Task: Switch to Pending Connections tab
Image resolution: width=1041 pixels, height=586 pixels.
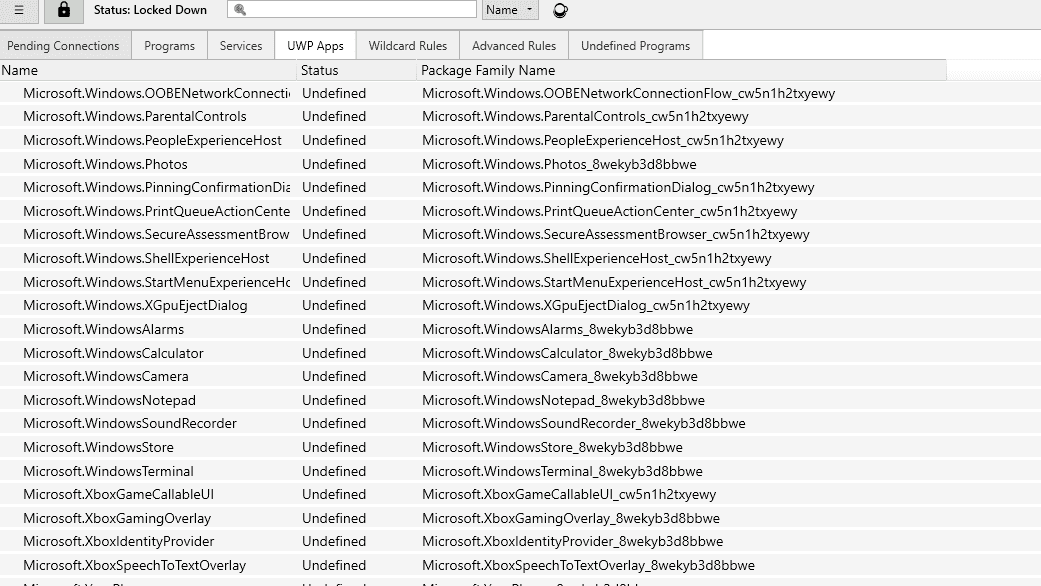Action: click(64, 46)
